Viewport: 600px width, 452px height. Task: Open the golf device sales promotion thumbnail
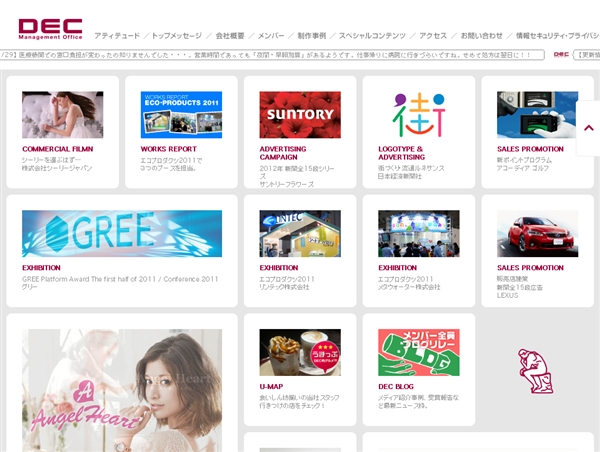(x=537, y=115)
